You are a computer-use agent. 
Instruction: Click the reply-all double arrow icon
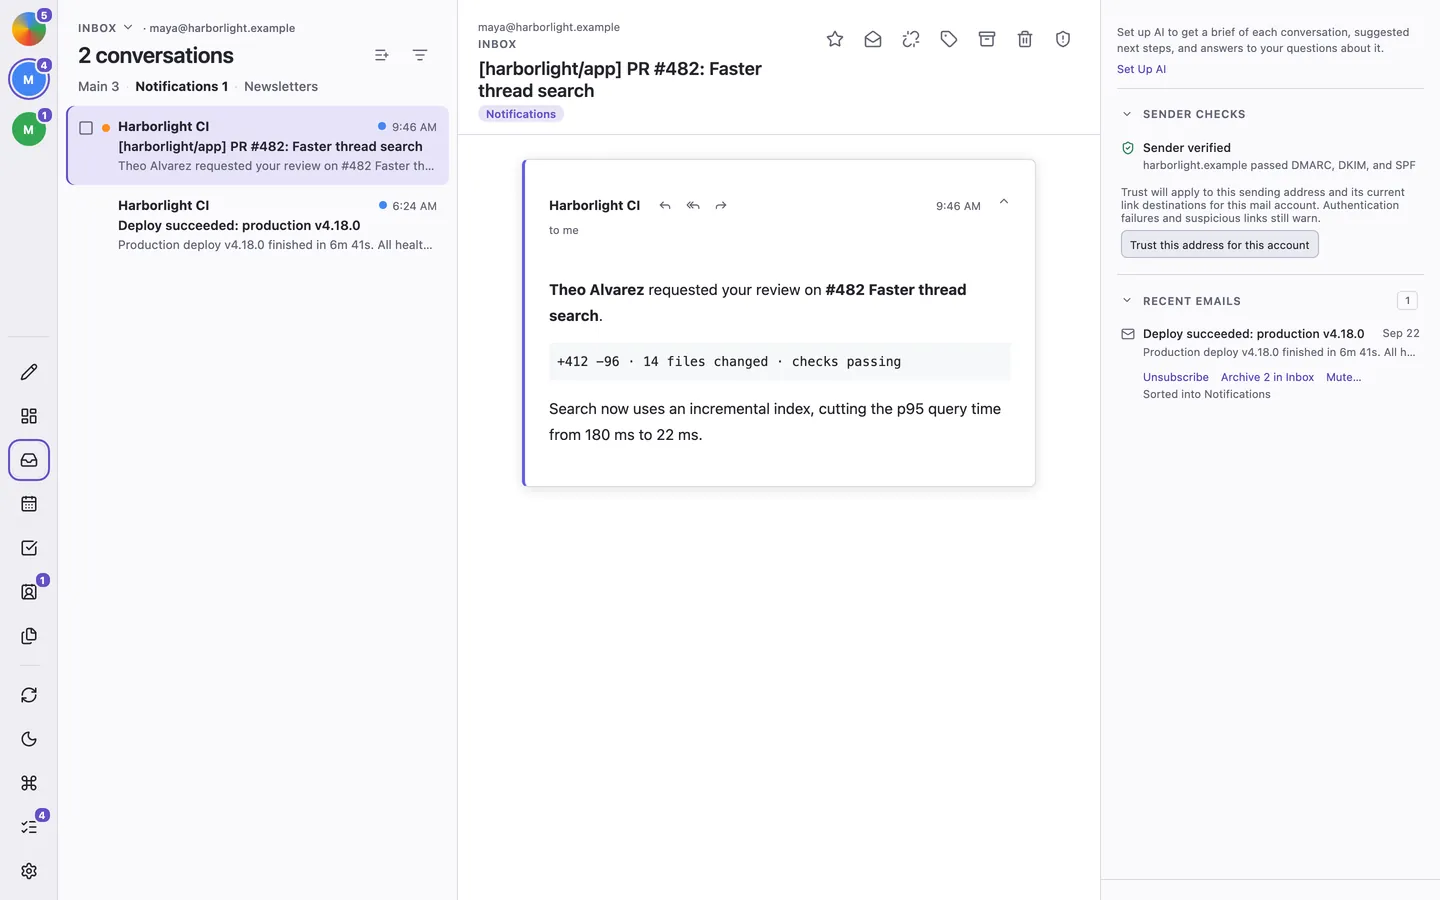point(693,205)
